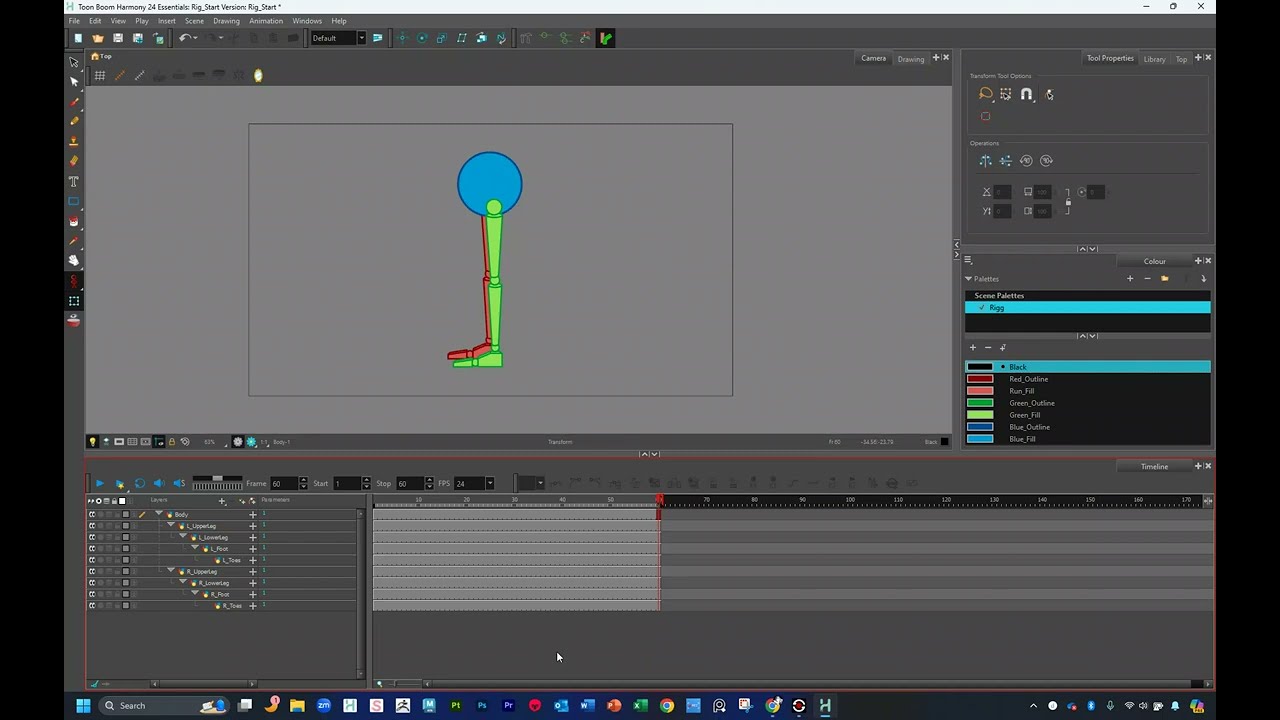Enable the Snap magnet option in Tool Properties
Image resolution: width=1280 pixels, height=720 pixels.
(1027, 94)
